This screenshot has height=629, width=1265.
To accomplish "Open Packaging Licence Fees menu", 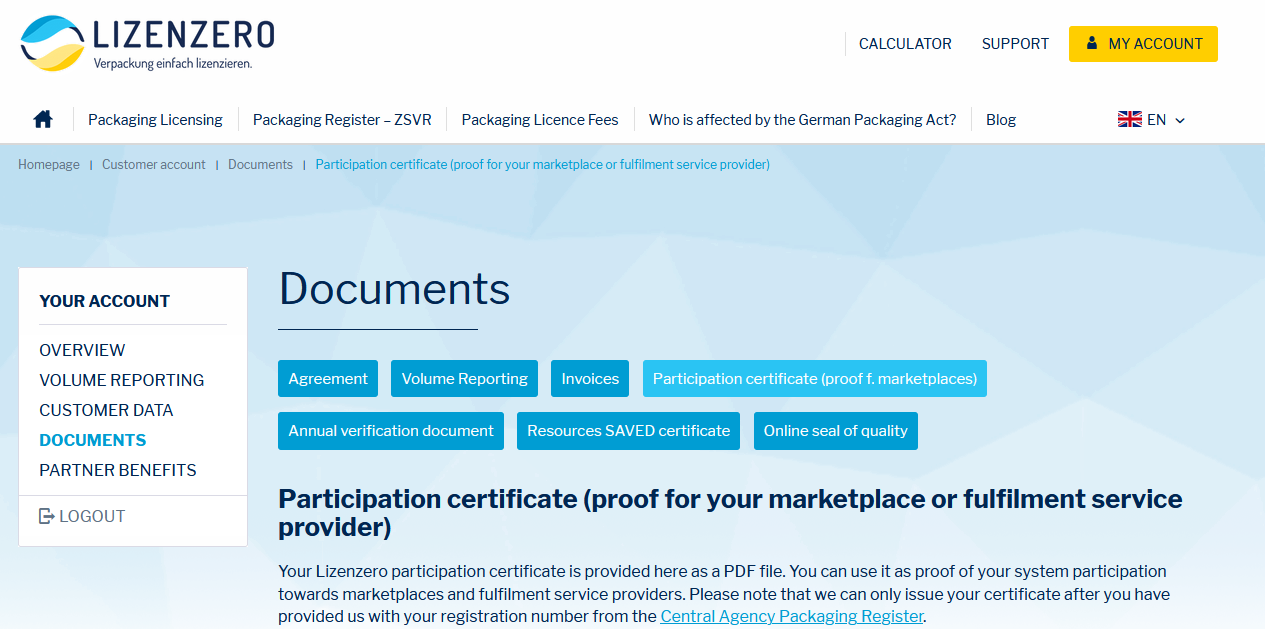I will (540, 120).
